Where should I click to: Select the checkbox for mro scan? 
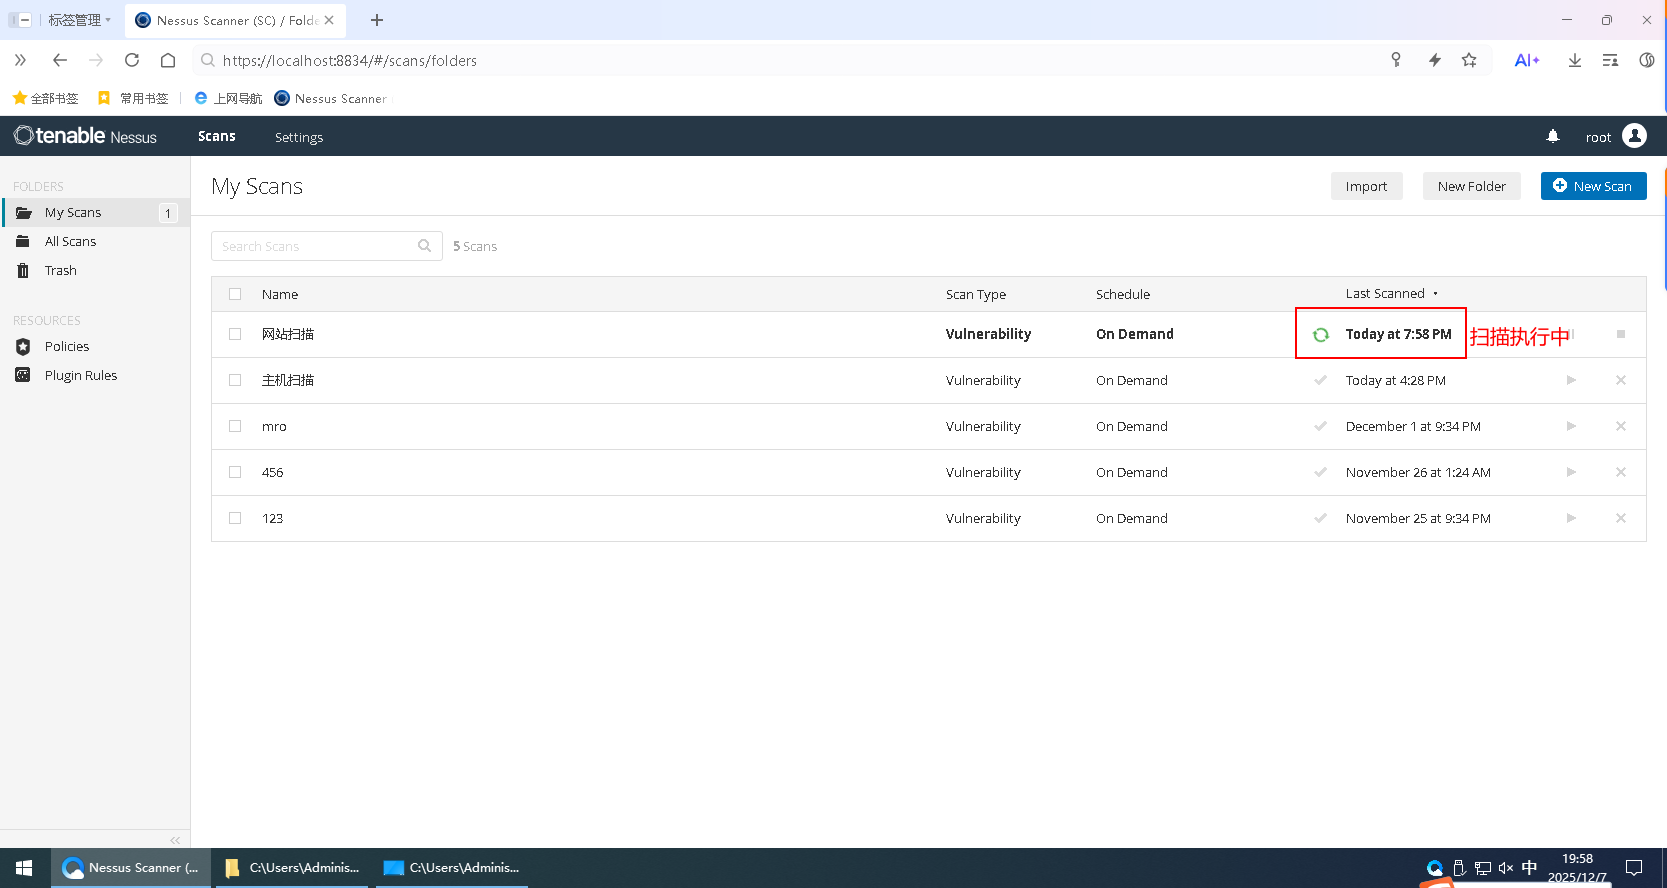[235, 426]
